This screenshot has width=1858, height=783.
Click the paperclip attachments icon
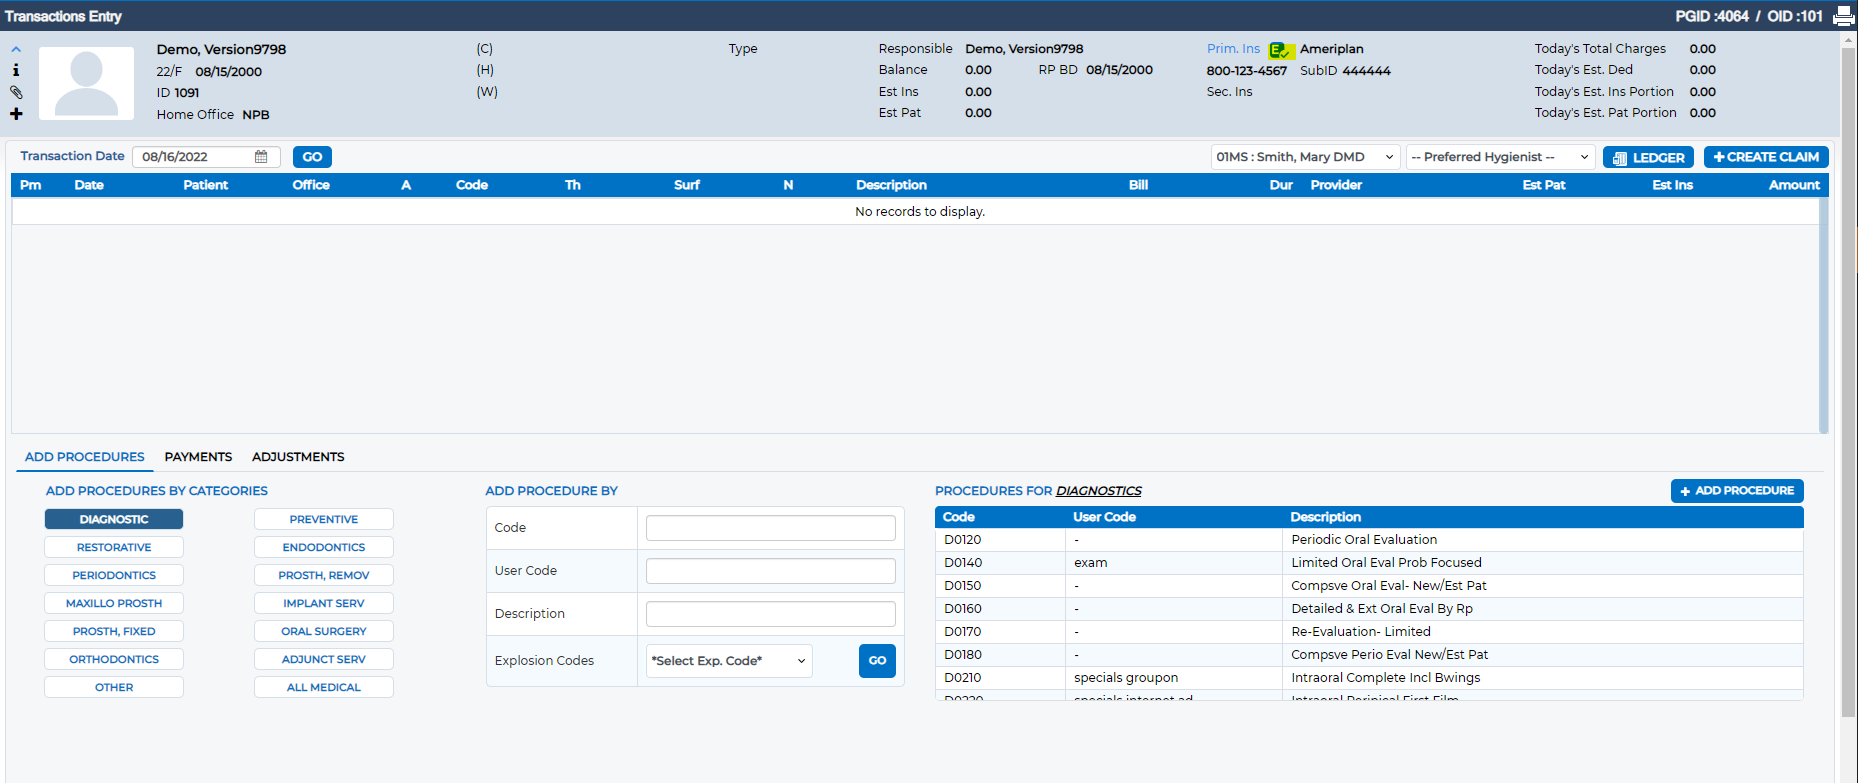[16, 92]
